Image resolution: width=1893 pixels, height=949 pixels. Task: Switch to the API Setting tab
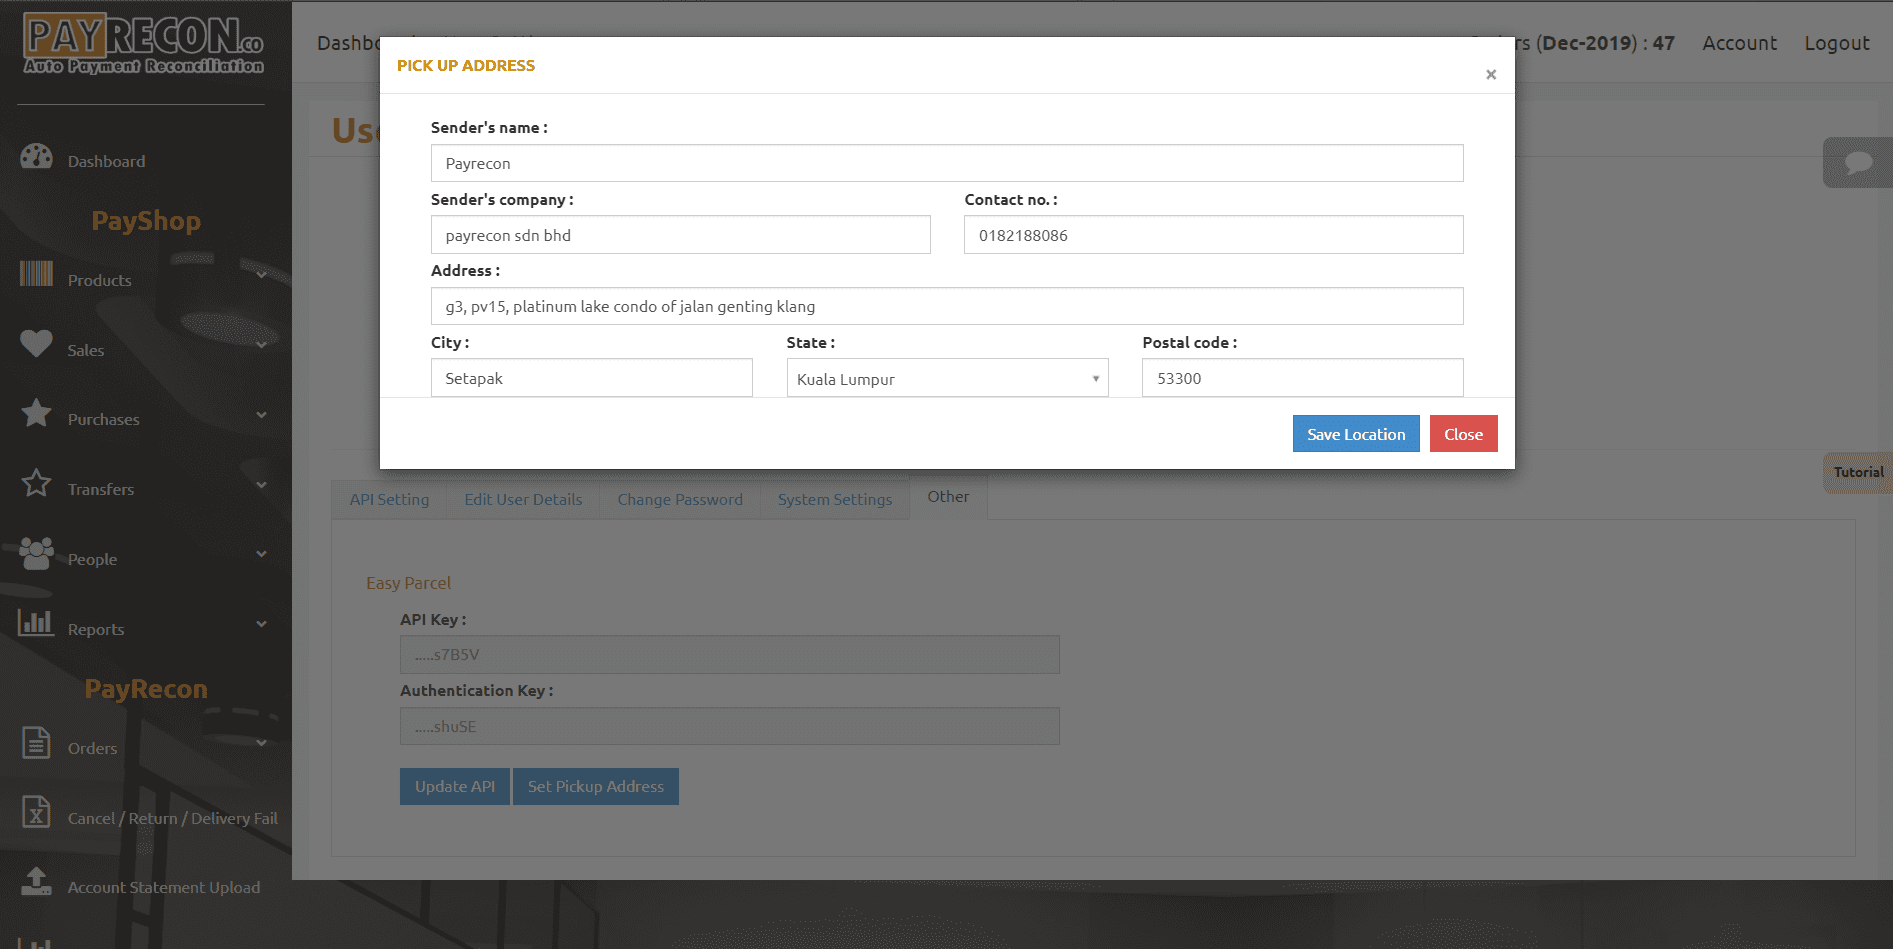(x=389, y=499)
